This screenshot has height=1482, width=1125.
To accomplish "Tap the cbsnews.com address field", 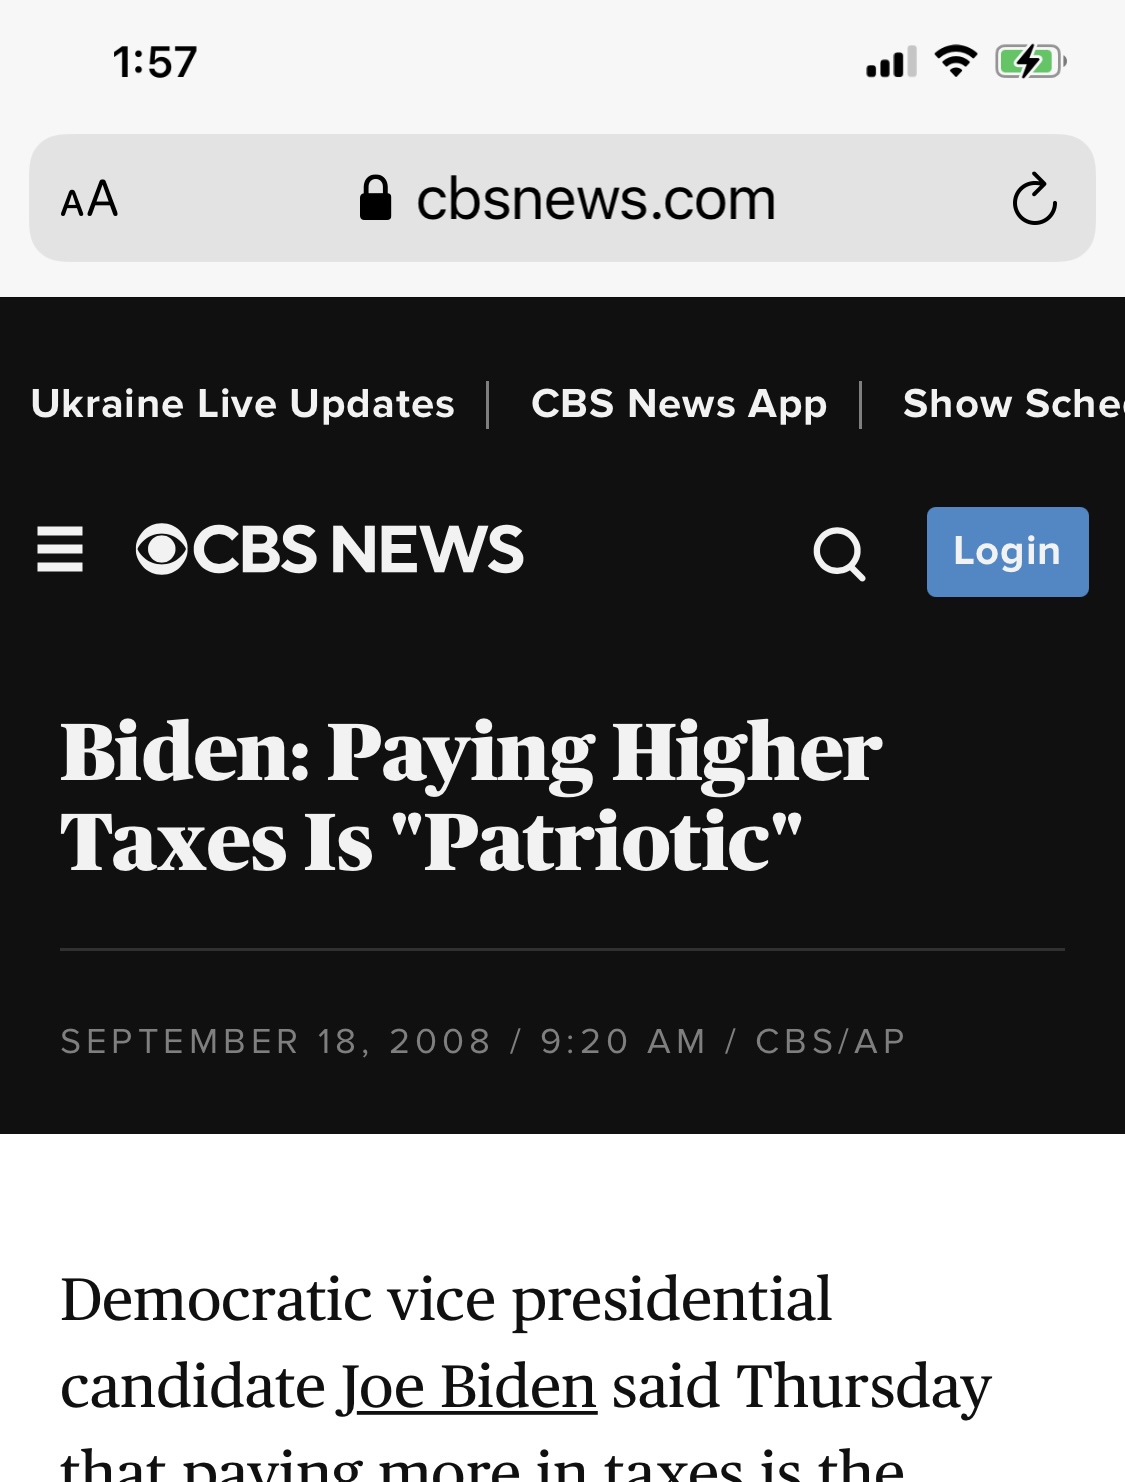I will 562,198.
